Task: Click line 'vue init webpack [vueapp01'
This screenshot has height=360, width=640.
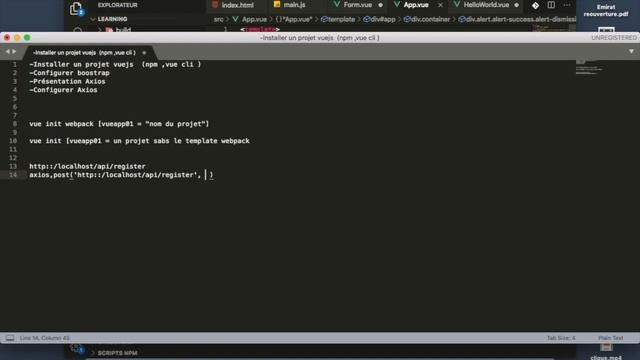Action: point(119,124)
